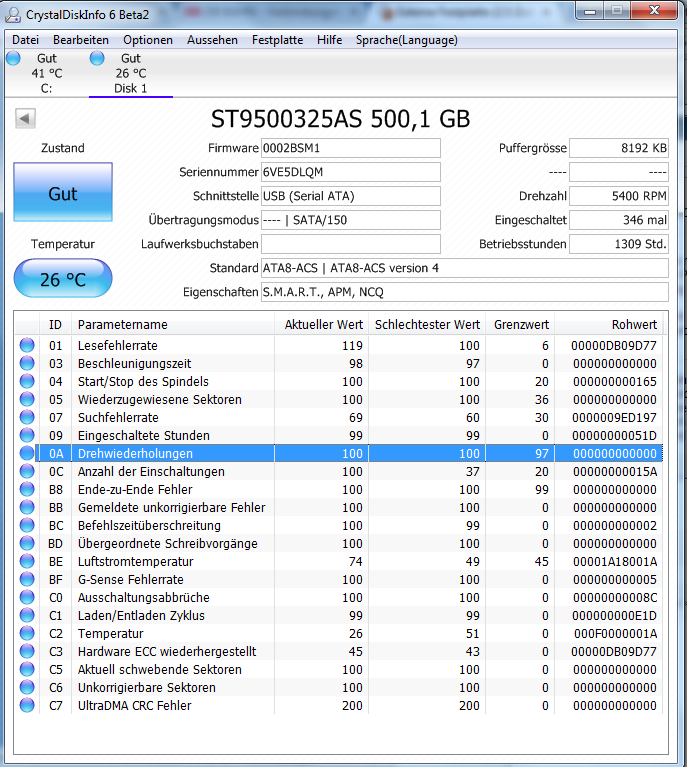
Task: Click raw value 00001A18001A
Action: (x=615, y=562)
